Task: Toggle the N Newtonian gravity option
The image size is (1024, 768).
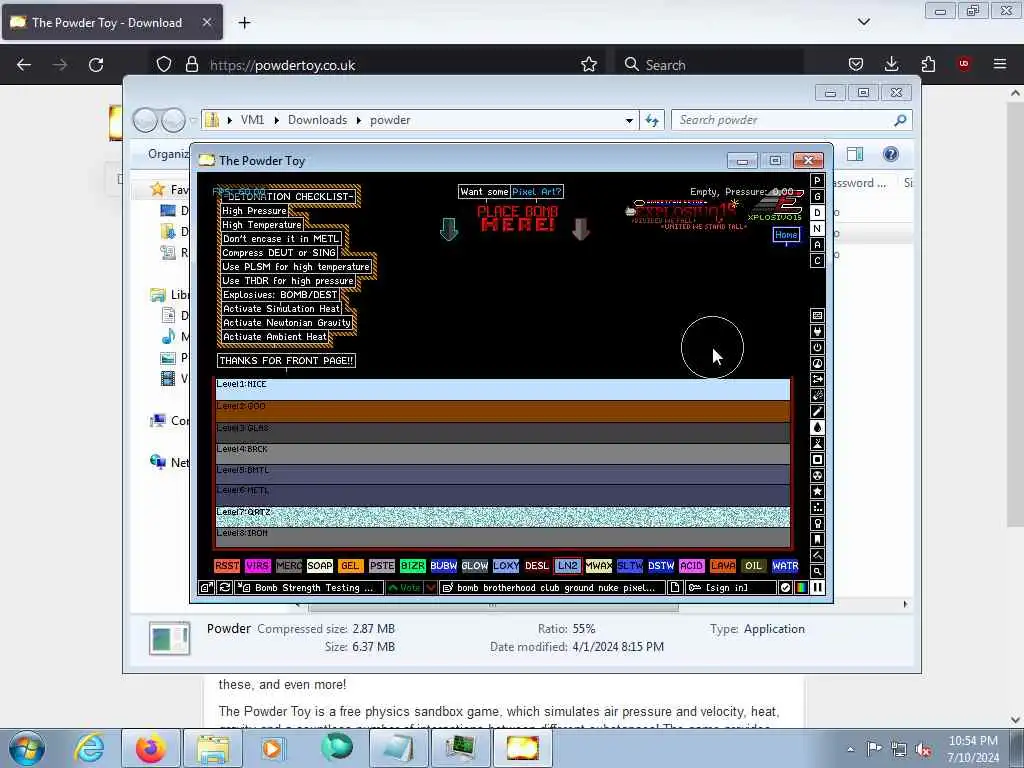Action: click(817, 229)
